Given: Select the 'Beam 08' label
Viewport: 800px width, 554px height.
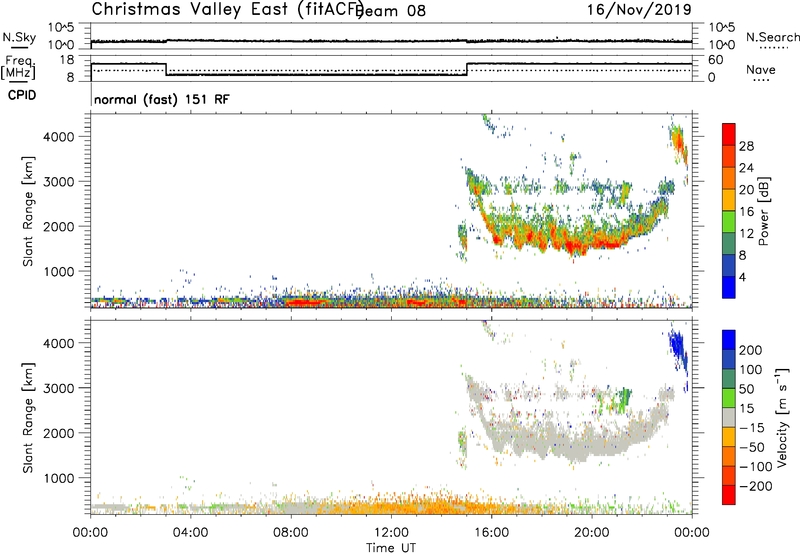Looking at the screenshot, I should pos(391,11).
